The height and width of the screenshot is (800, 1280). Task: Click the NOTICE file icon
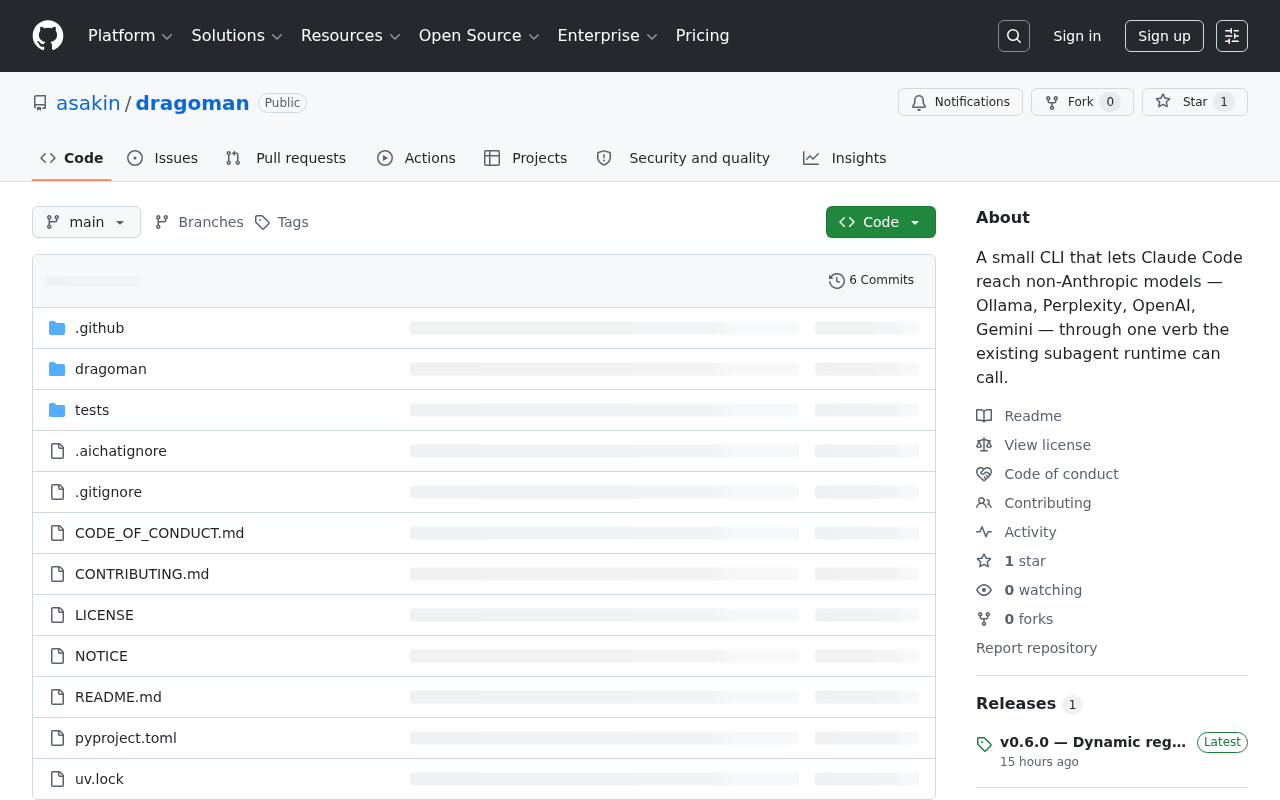click(x=57, y=656)
